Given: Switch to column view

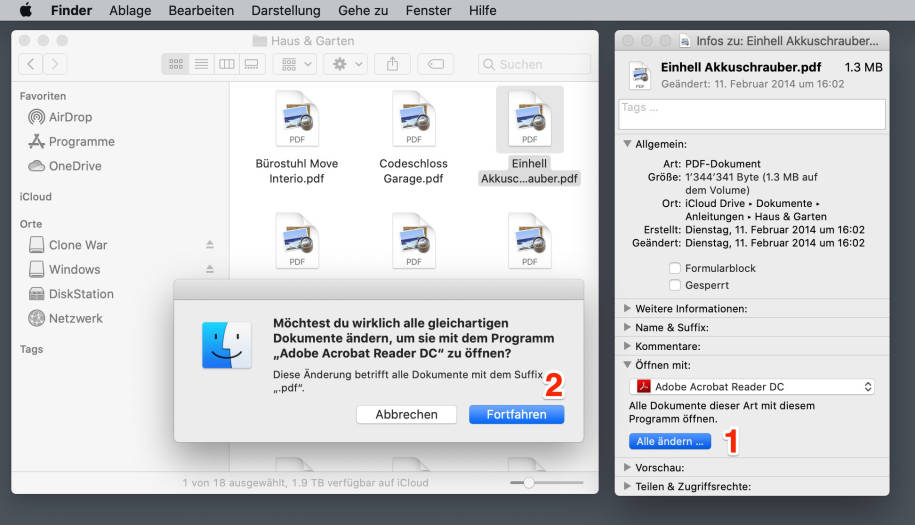Looking at the screenshot, I should [226, 64].
